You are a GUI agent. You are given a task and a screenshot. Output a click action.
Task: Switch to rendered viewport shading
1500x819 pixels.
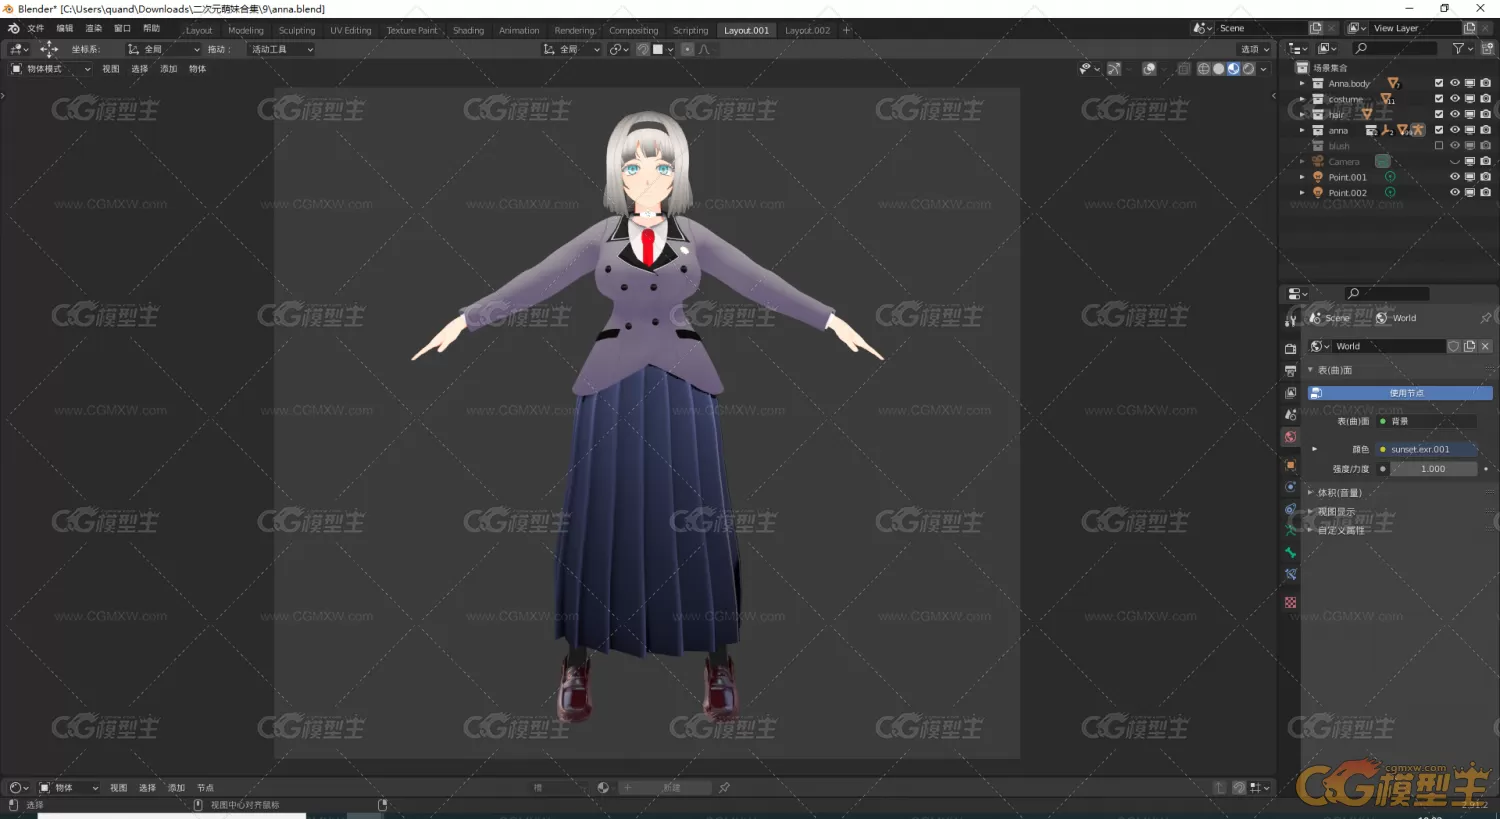1248,69
